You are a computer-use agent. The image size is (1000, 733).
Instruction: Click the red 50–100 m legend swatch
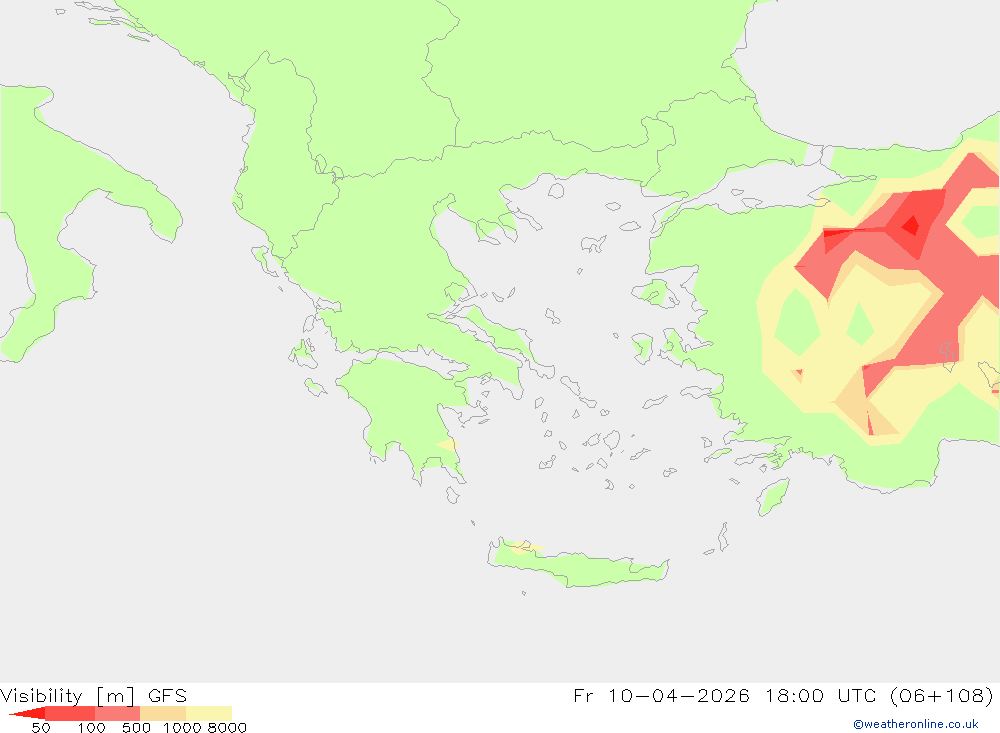pos(70,713)
